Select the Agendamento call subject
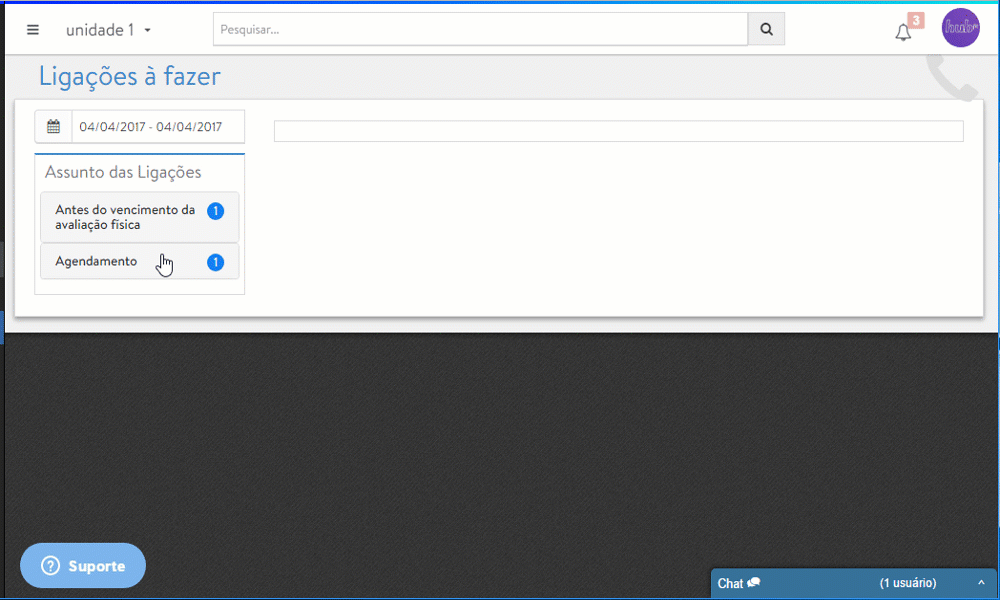This screenshot has height=600, width=1000. 97,261
